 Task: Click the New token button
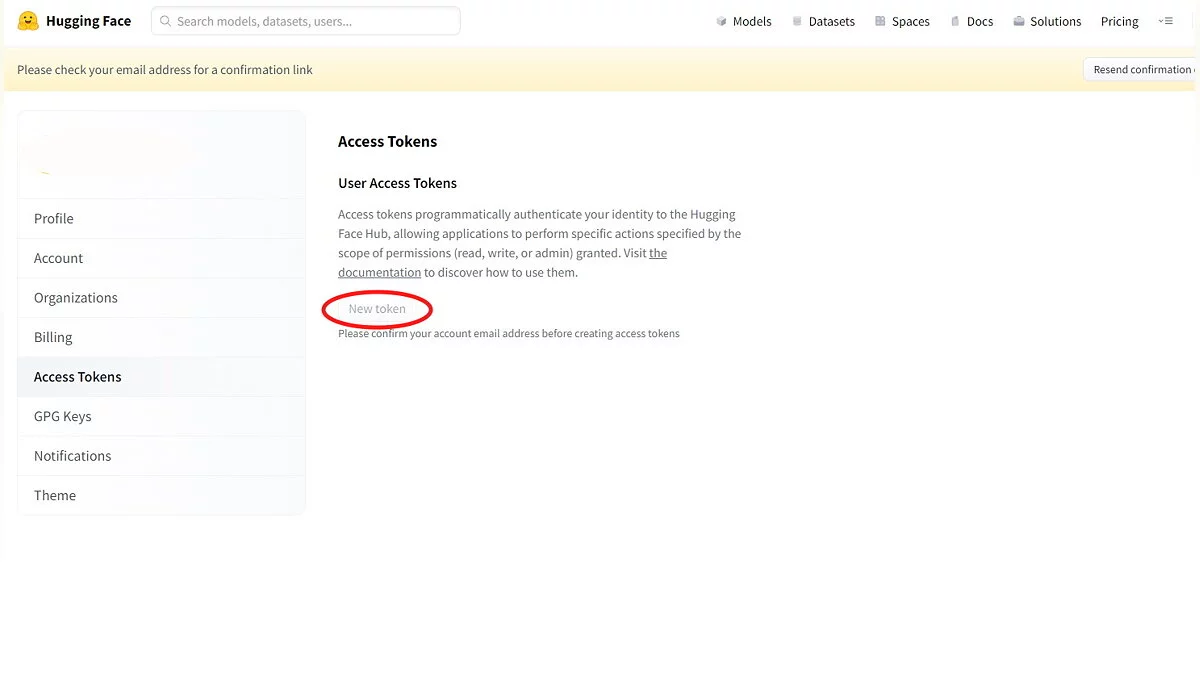coord(377,309)
